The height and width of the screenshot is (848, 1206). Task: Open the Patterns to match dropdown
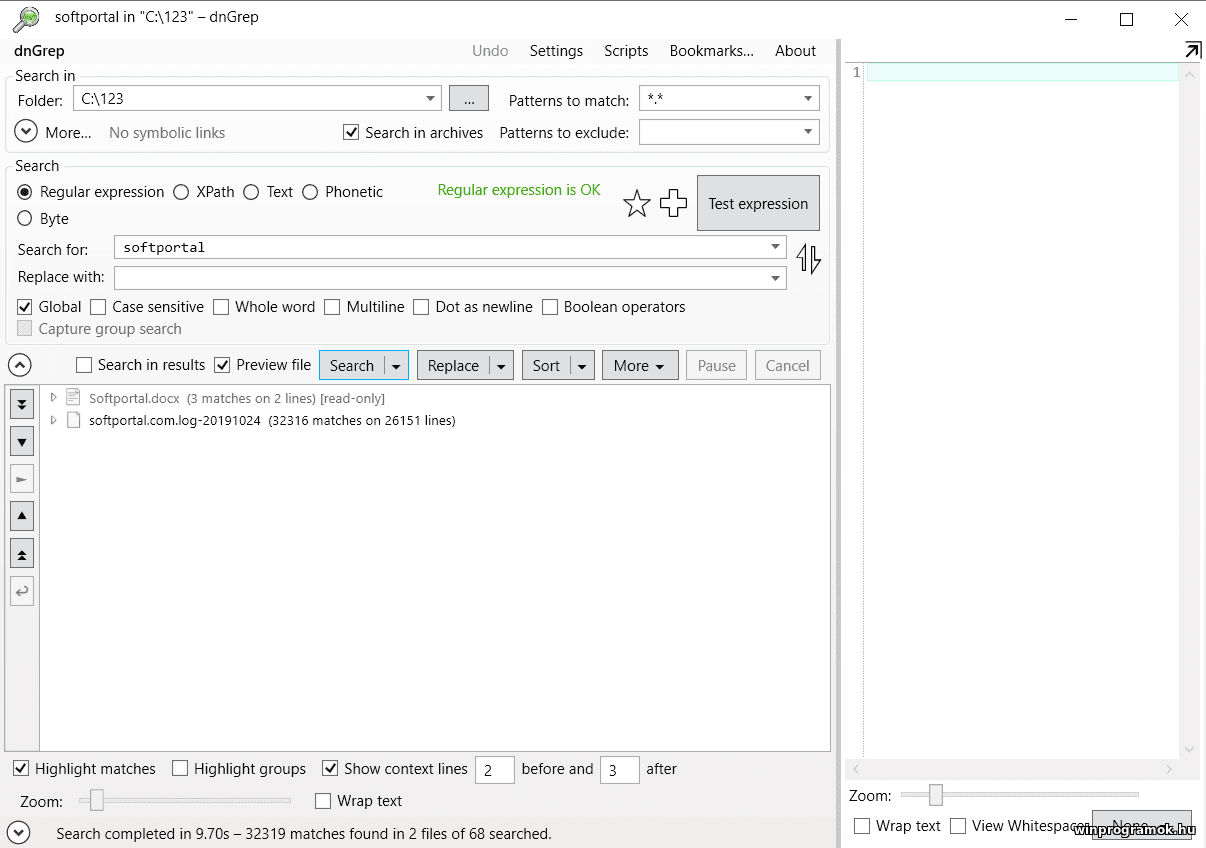[807, 99]
